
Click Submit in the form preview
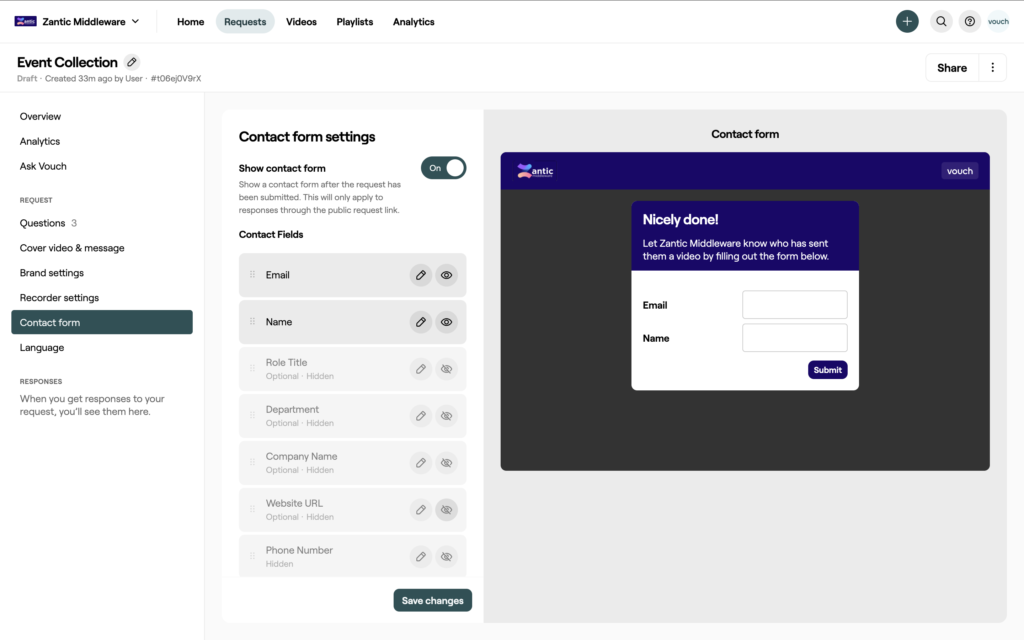[827, 370]
